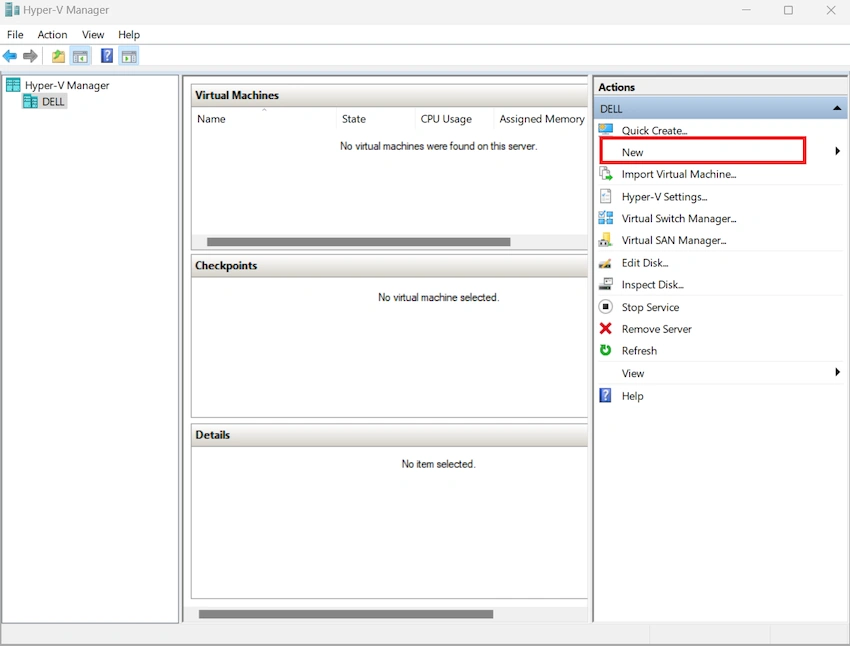Minimize the Hyper-V Manager window
850x646 pixels.
click(x=746, y=10)
